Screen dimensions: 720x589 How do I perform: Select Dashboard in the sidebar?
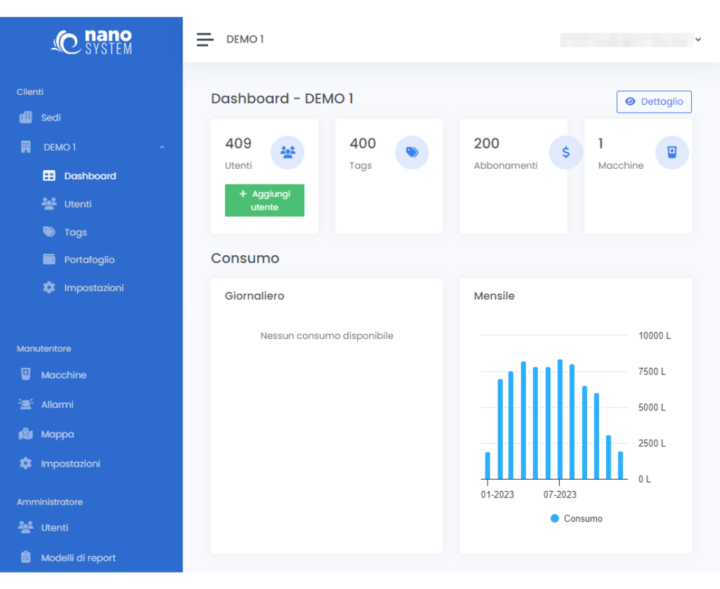(x=89, y=176)
